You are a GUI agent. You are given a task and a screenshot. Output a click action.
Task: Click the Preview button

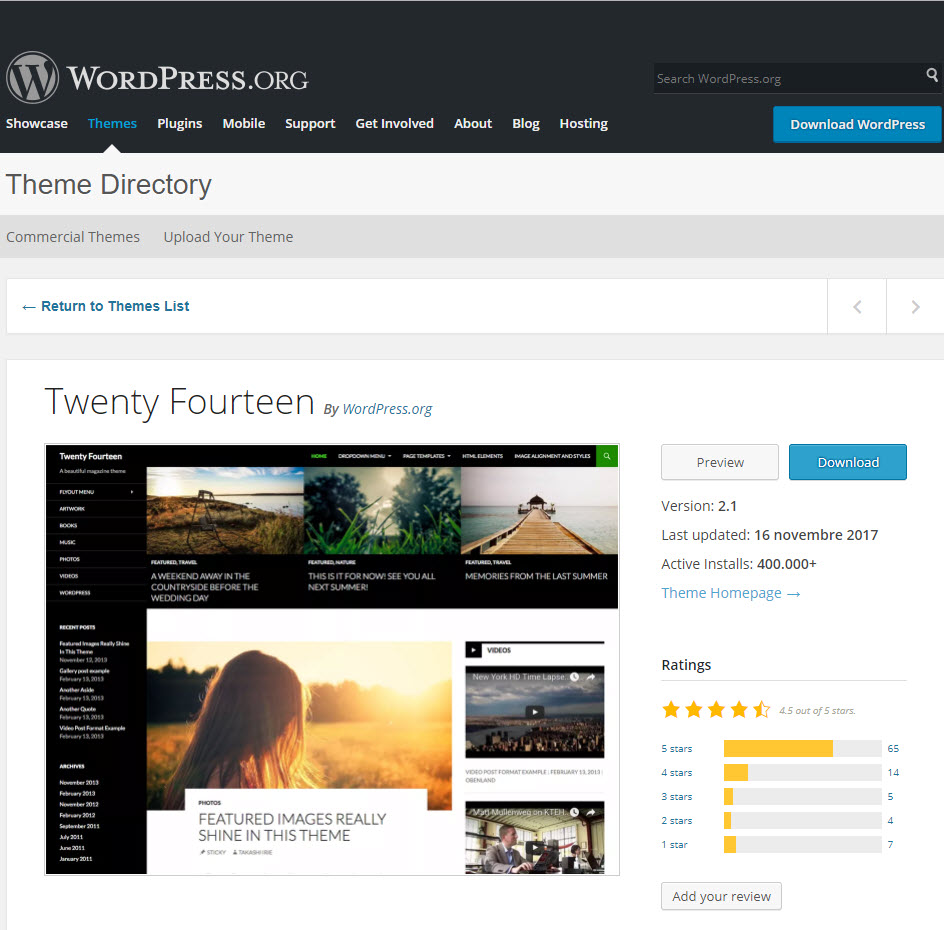[720, 462]
